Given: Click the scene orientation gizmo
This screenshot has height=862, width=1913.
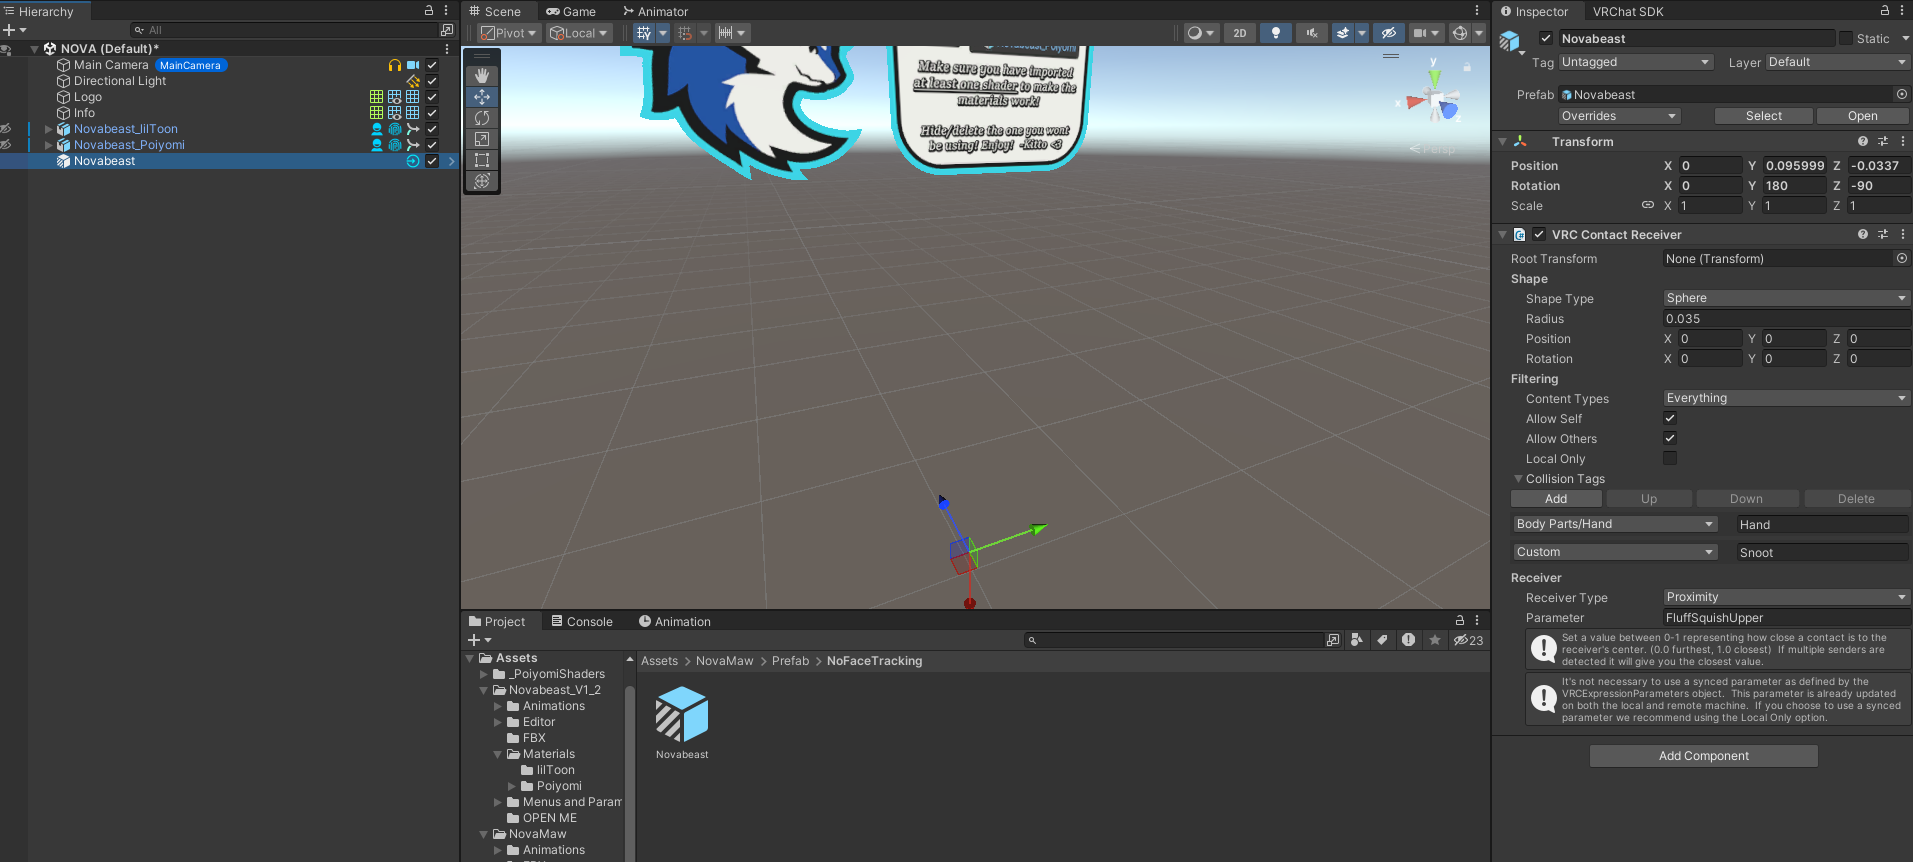Looking at the screenshot, I should pyautogui.click(x=1435, y=100).
